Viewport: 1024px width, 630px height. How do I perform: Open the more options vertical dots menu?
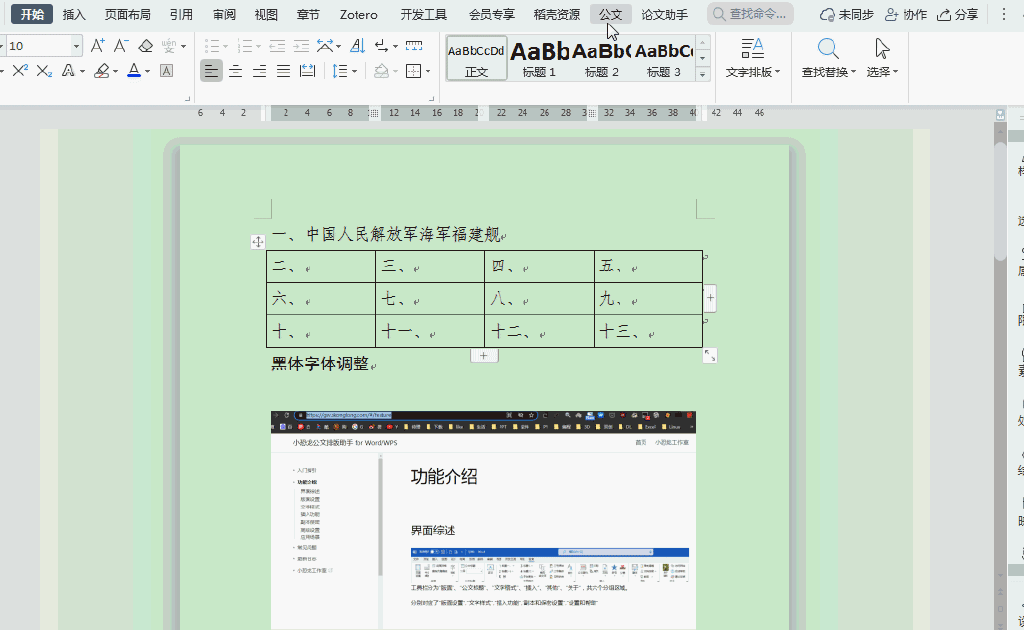tap(1004, 14)
